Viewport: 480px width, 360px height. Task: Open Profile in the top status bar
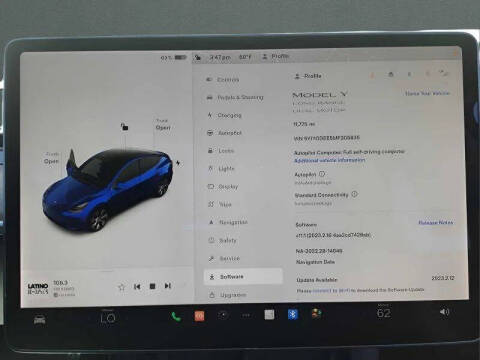click(x=276, y=57)
